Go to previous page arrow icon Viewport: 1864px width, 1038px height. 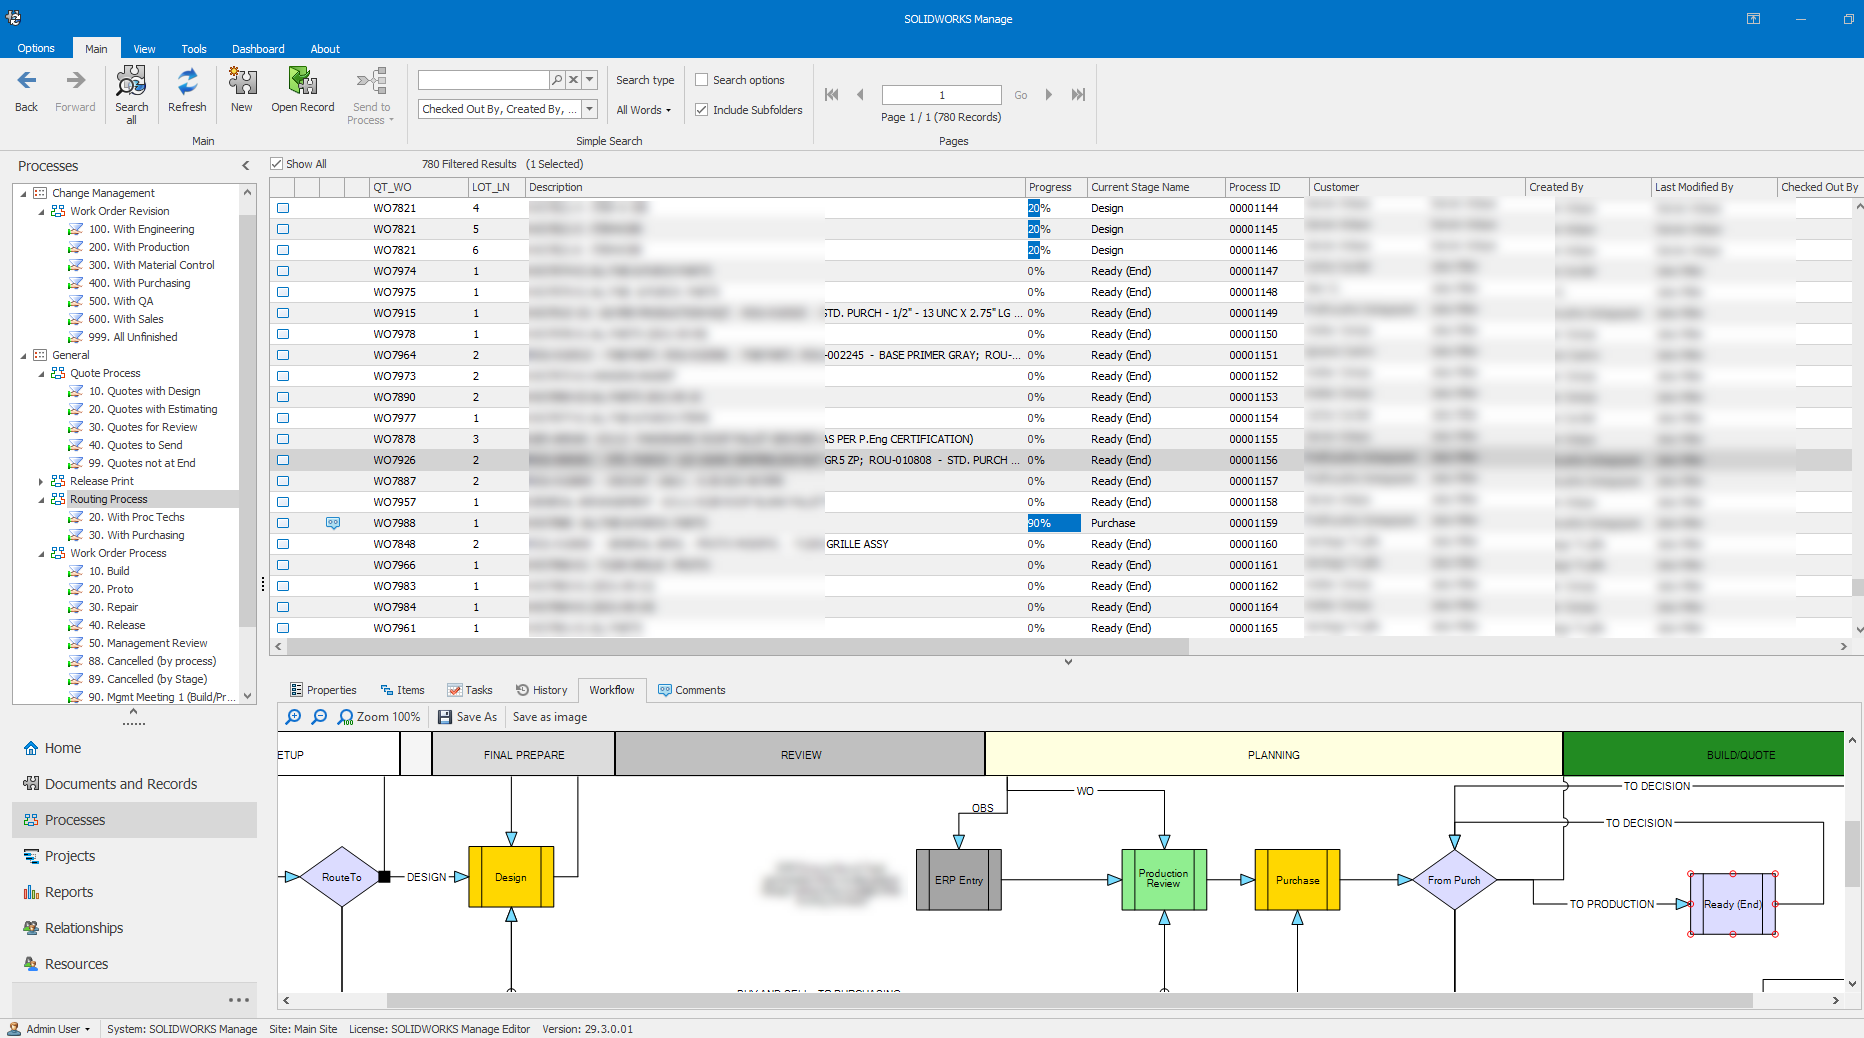(x=860, y=95)
